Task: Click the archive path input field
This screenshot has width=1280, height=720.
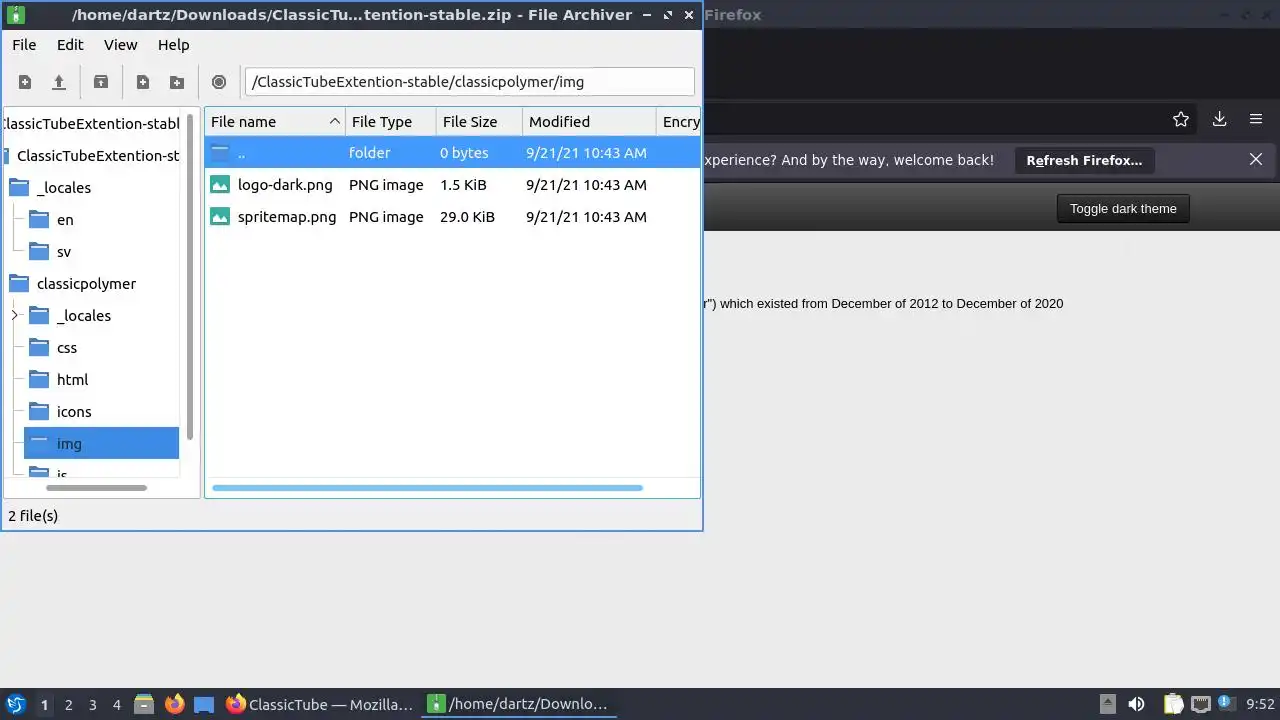Action: pyautogui.click(x=469, y=82)
